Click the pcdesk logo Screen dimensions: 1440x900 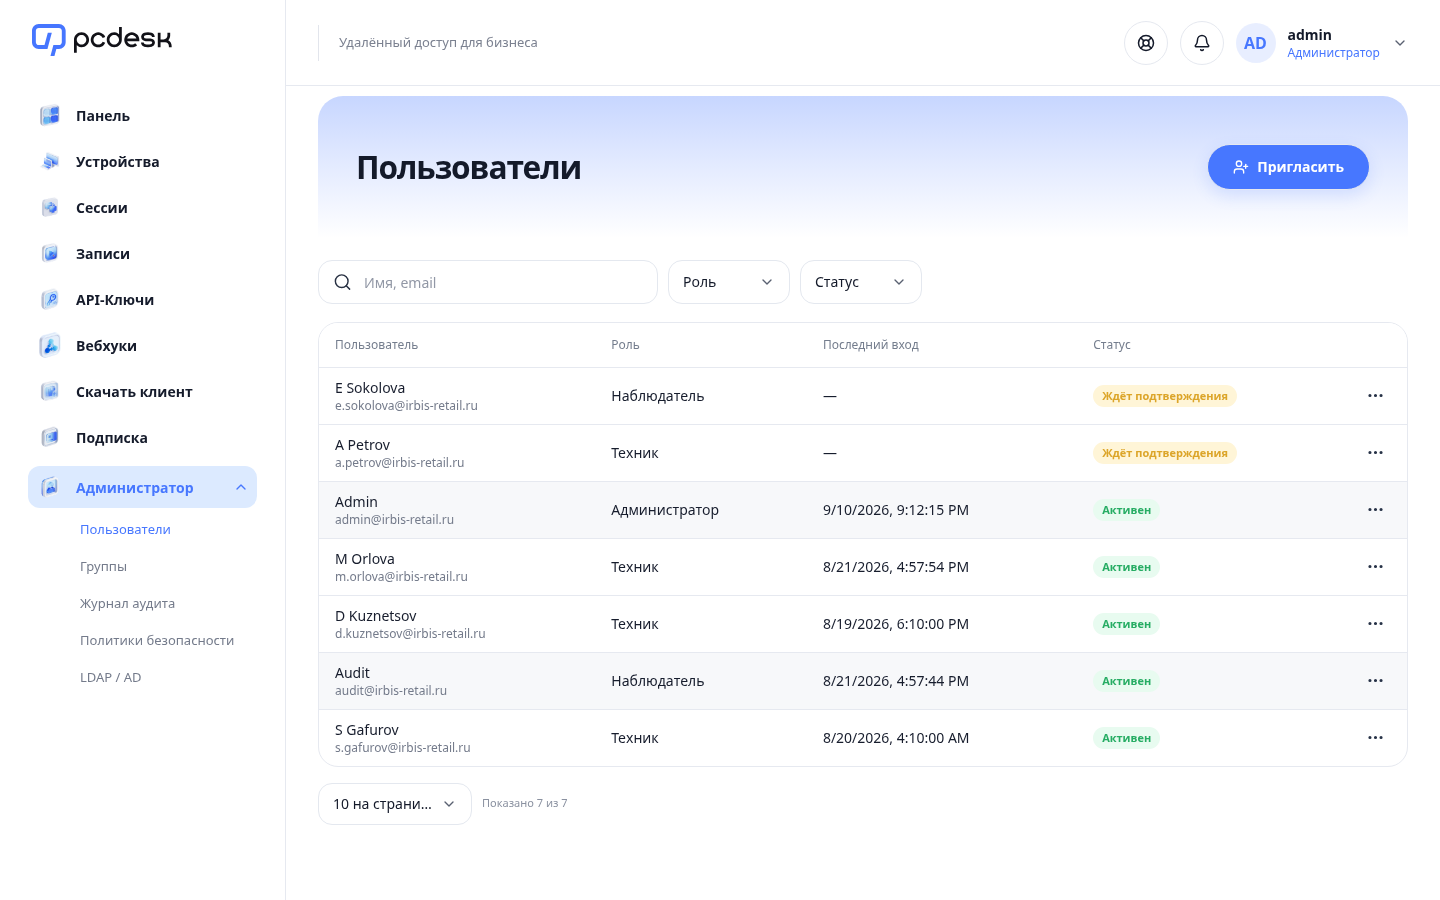click(x=102, y=39)
